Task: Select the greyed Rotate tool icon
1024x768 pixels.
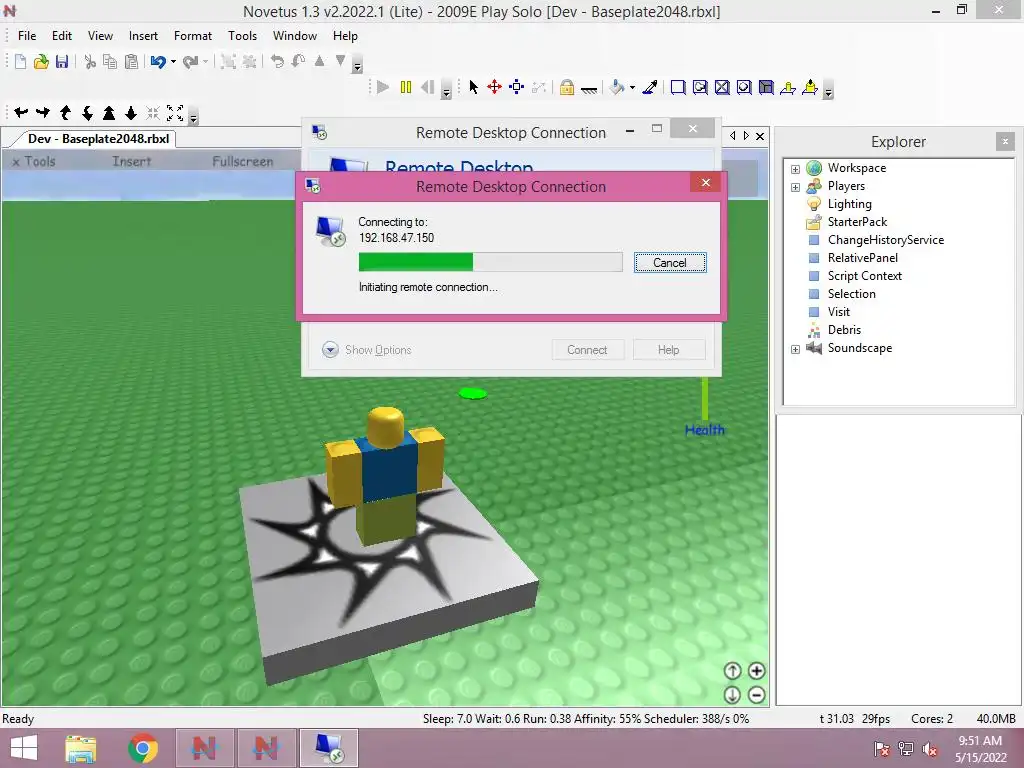Action: (x=539, y=87)
